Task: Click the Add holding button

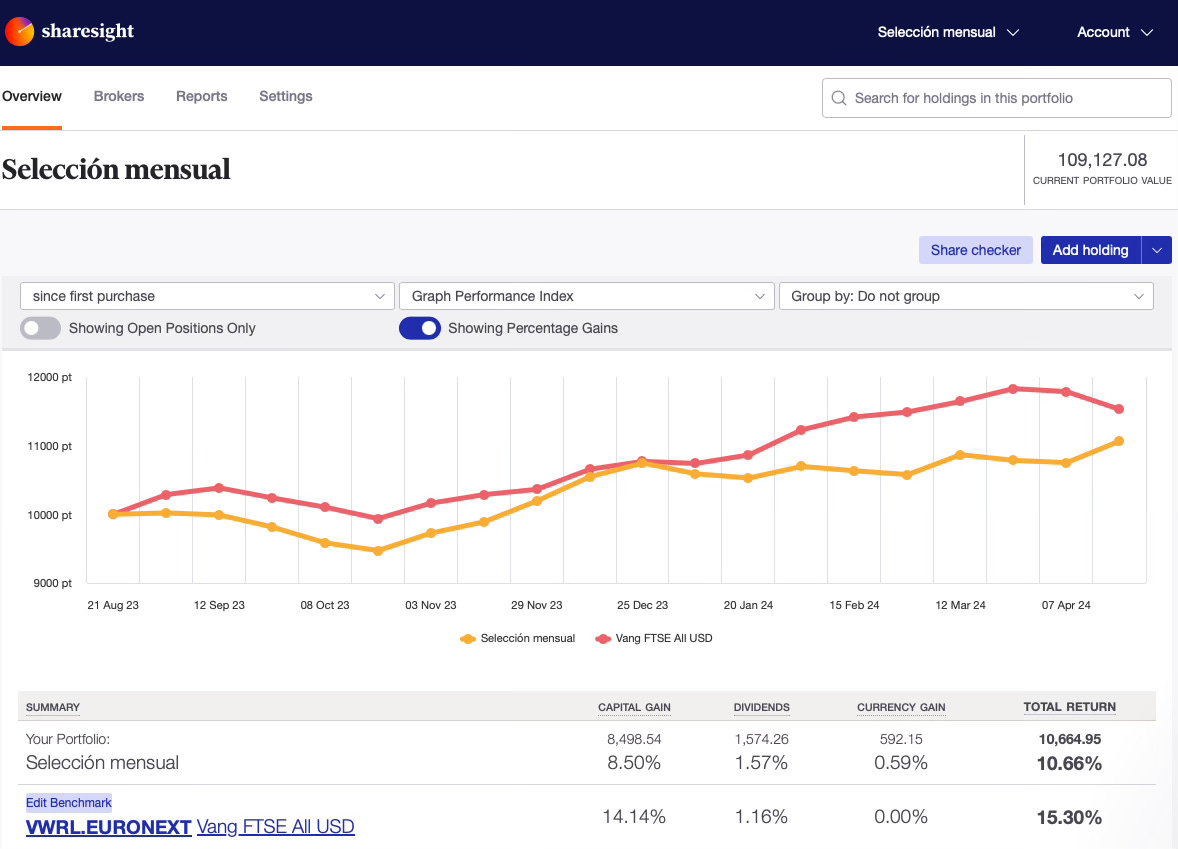Action: click(1091, 250)
